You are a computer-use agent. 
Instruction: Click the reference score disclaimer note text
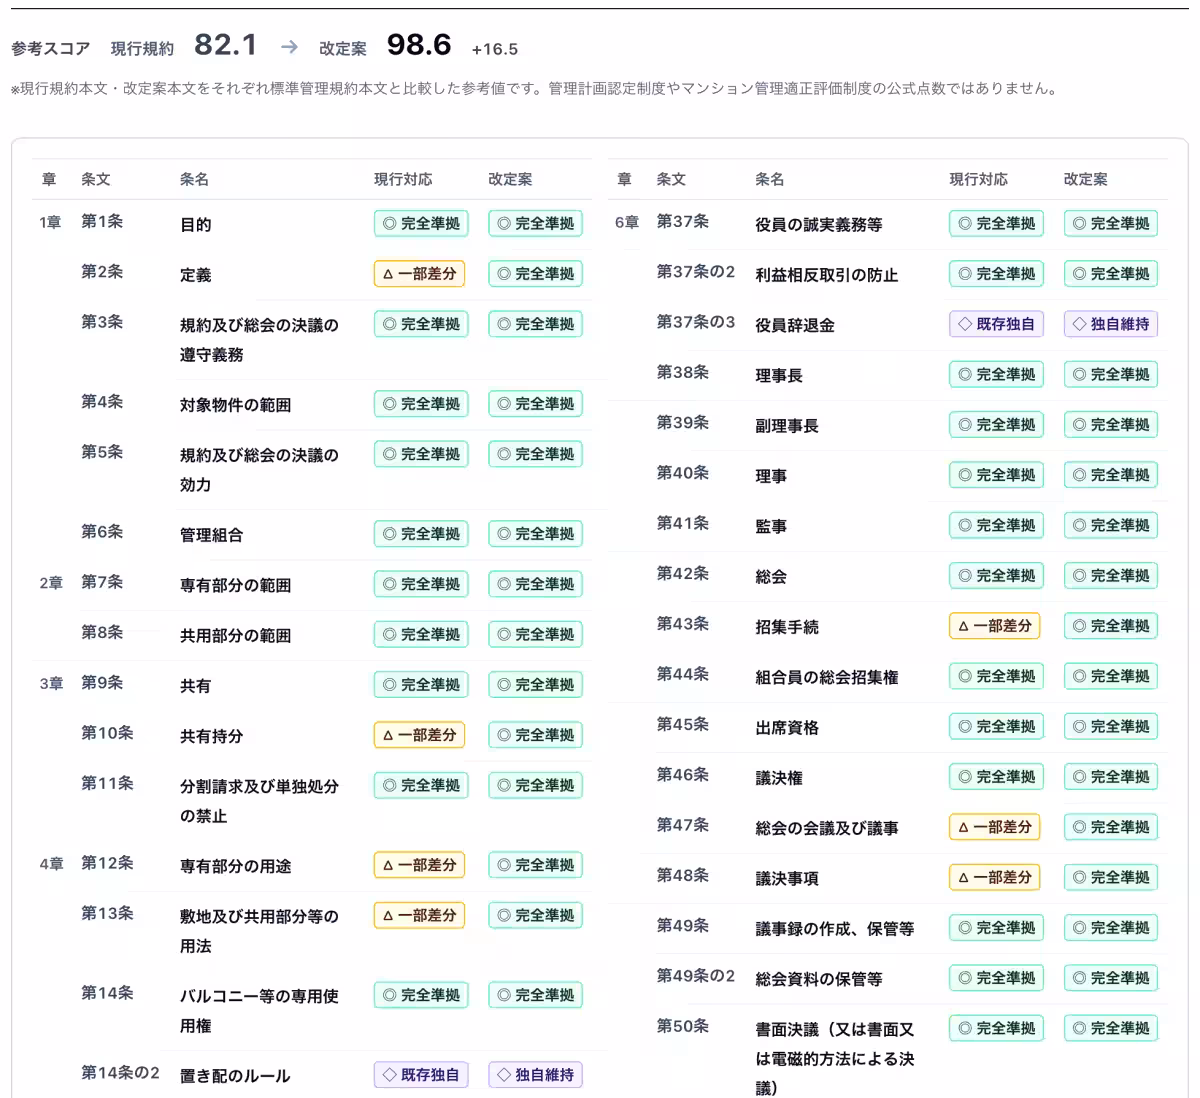[534, 88]
